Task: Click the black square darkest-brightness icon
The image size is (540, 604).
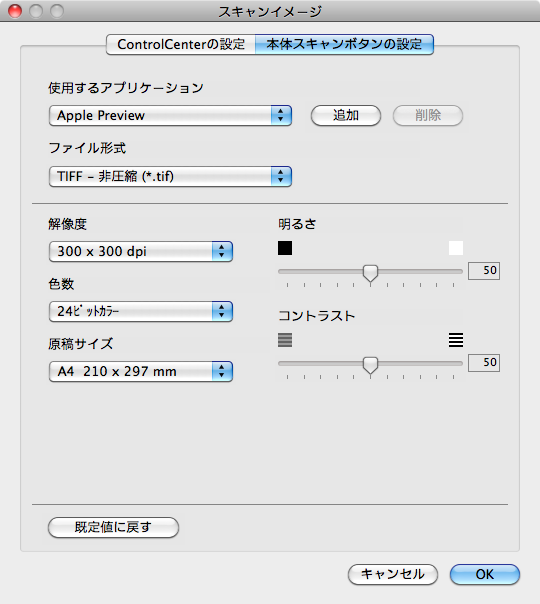Action: pyautogui.click(x=285, y=248)
